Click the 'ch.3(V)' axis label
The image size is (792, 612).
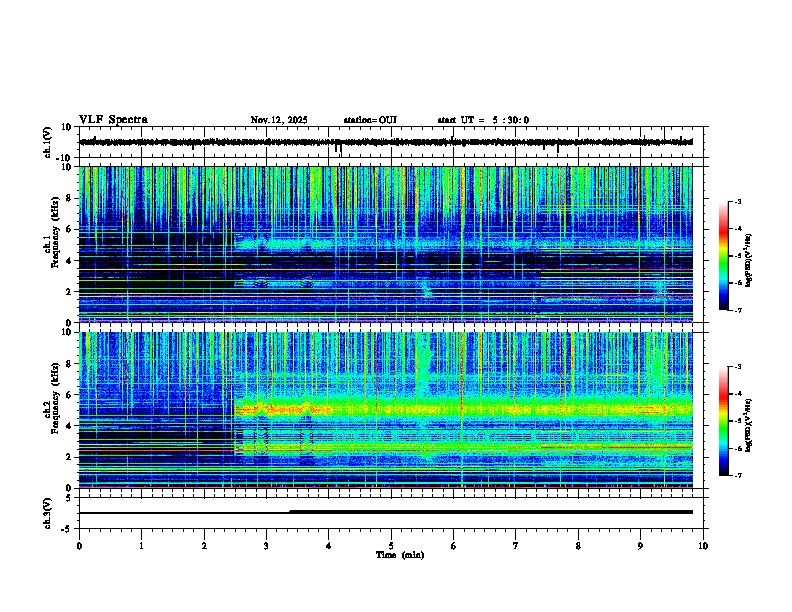click(48, 513)
